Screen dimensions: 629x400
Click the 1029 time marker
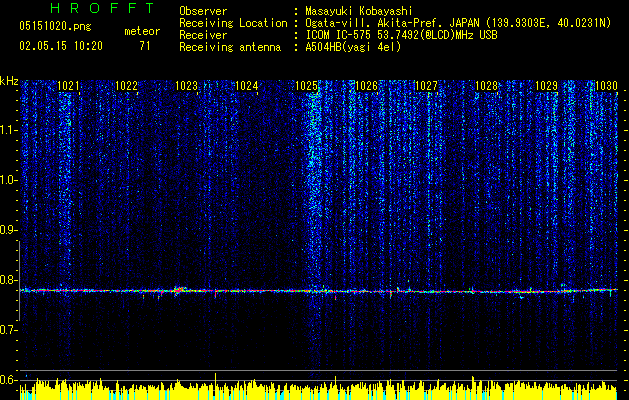click(x=547, y=86)
